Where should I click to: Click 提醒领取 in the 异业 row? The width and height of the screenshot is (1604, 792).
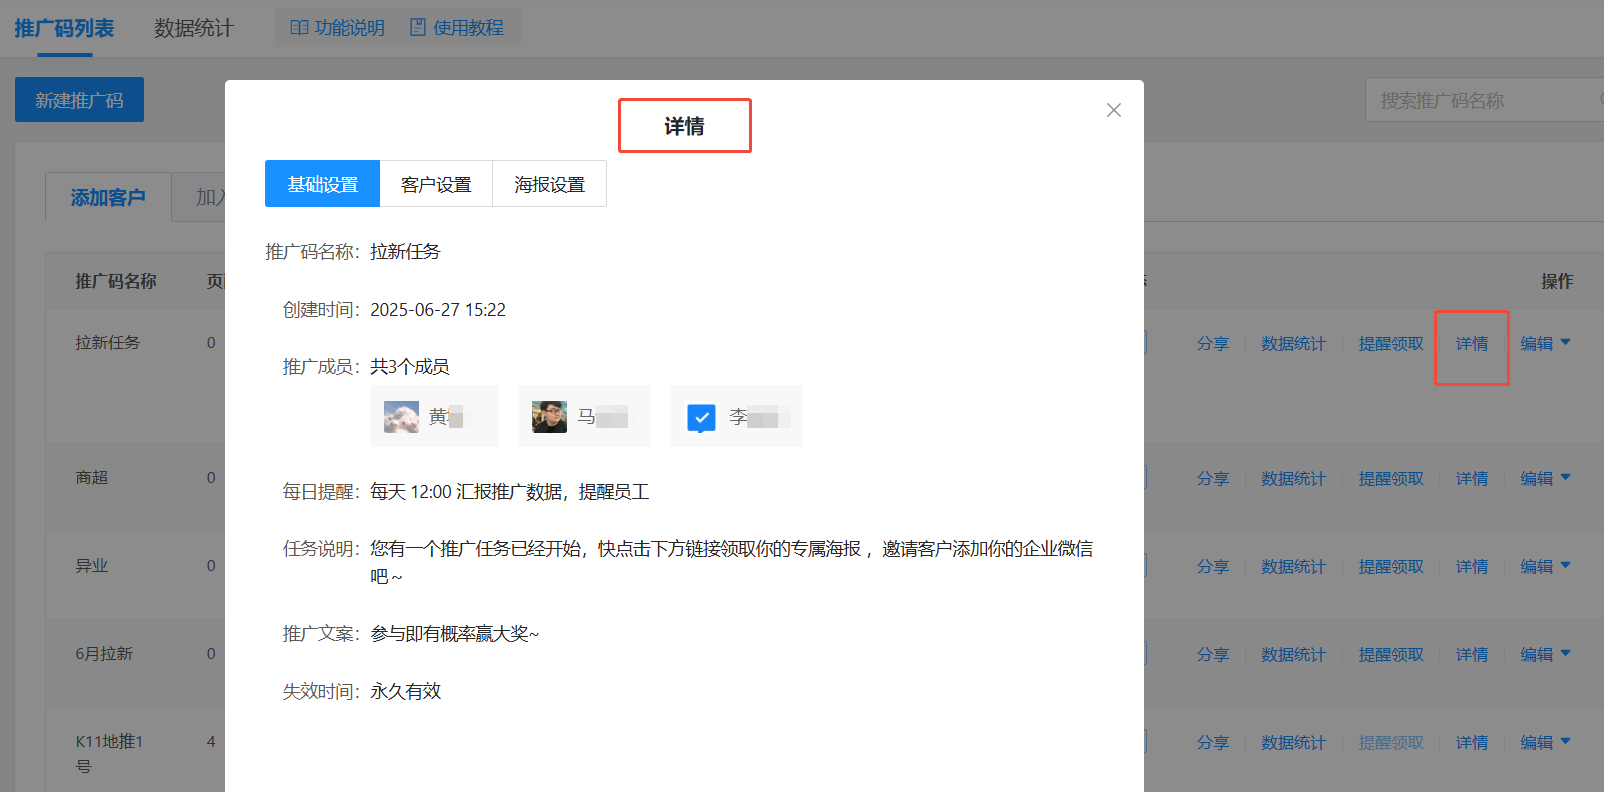point(1391,567)
